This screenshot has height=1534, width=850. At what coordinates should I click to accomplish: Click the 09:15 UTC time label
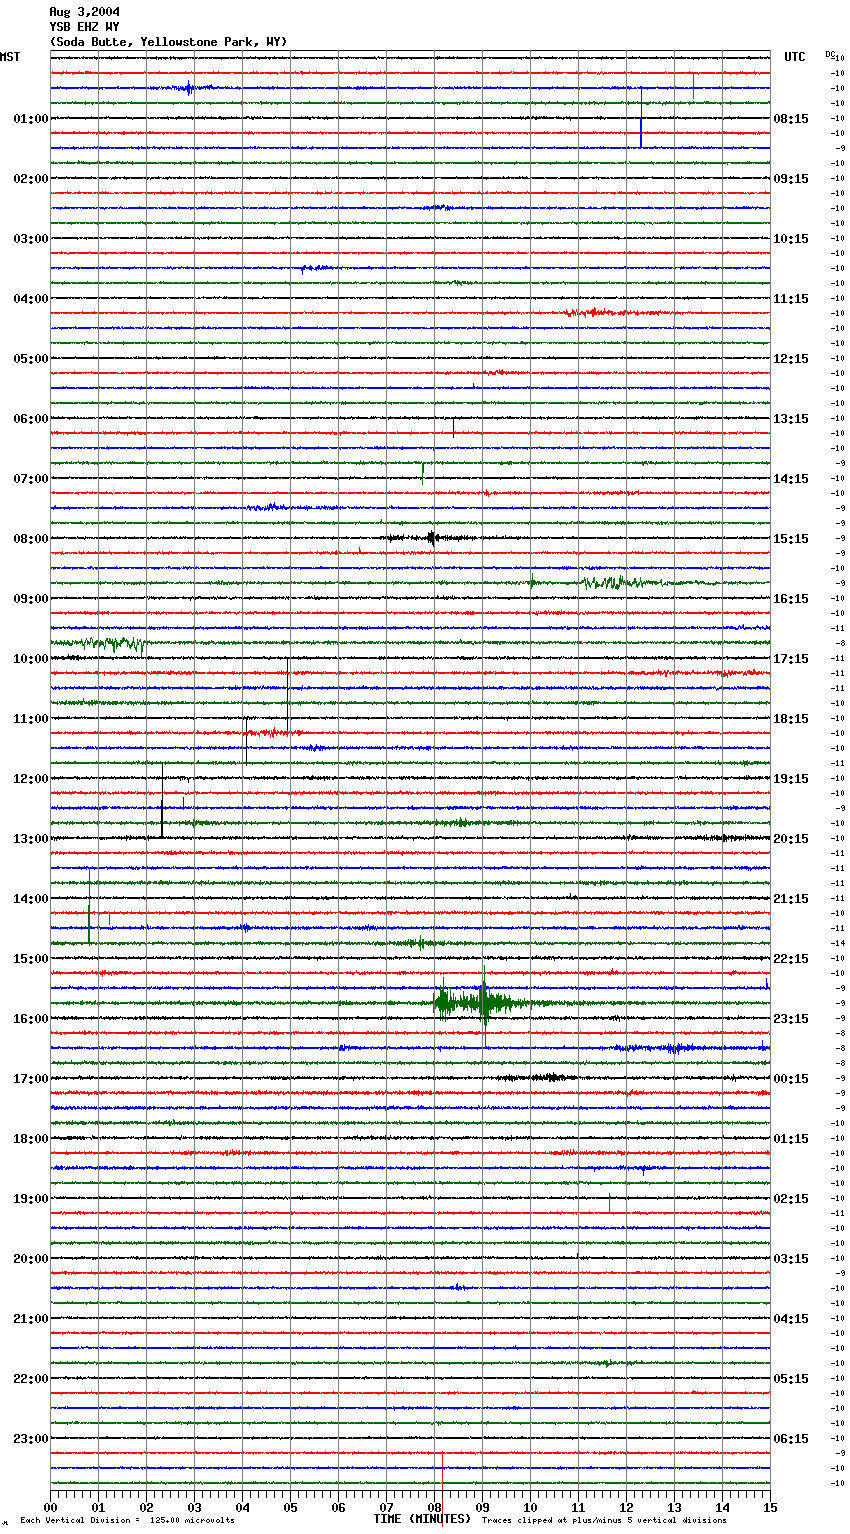click(791, 179)
